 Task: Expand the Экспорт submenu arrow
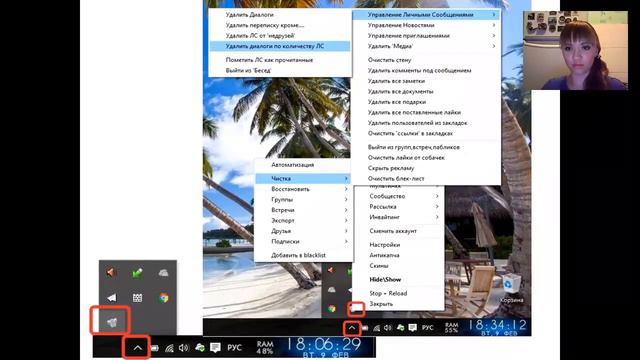[346, 220]
